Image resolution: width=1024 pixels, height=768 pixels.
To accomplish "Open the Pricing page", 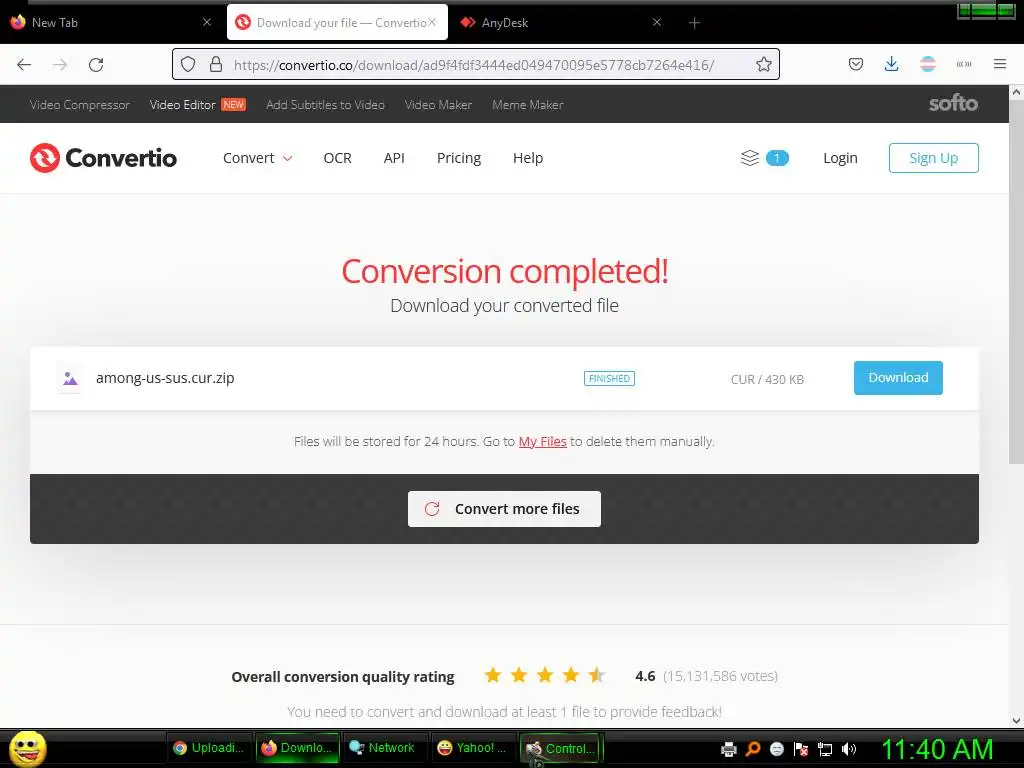I will (x=458, y=158).
